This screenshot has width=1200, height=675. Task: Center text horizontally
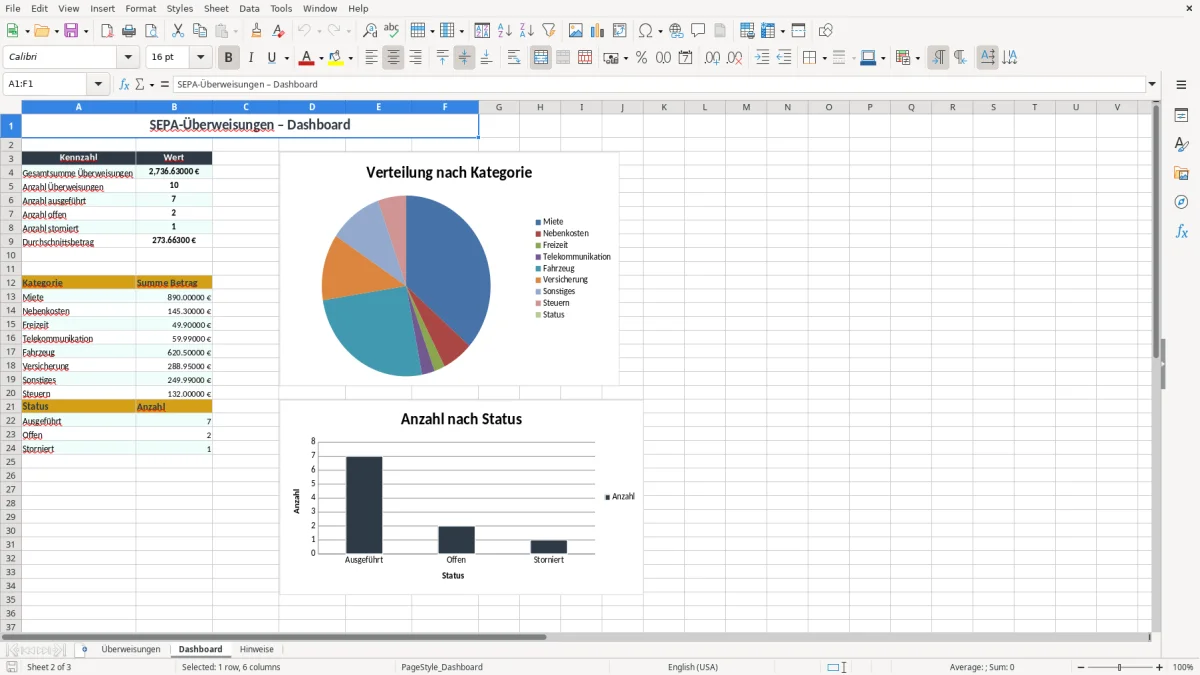pos(393,58)
